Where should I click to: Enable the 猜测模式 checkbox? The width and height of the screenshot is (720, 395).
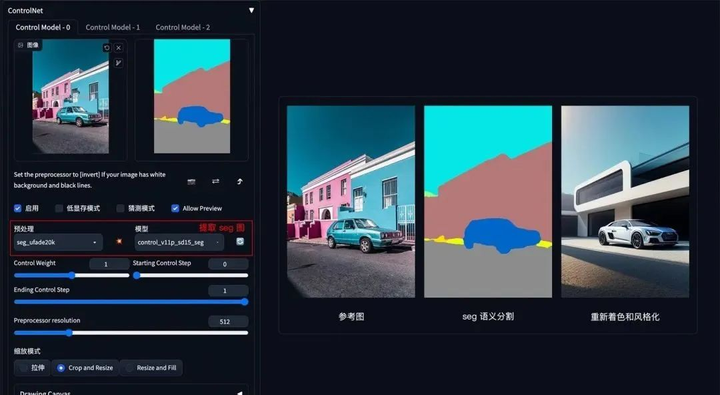click(120, 209)
